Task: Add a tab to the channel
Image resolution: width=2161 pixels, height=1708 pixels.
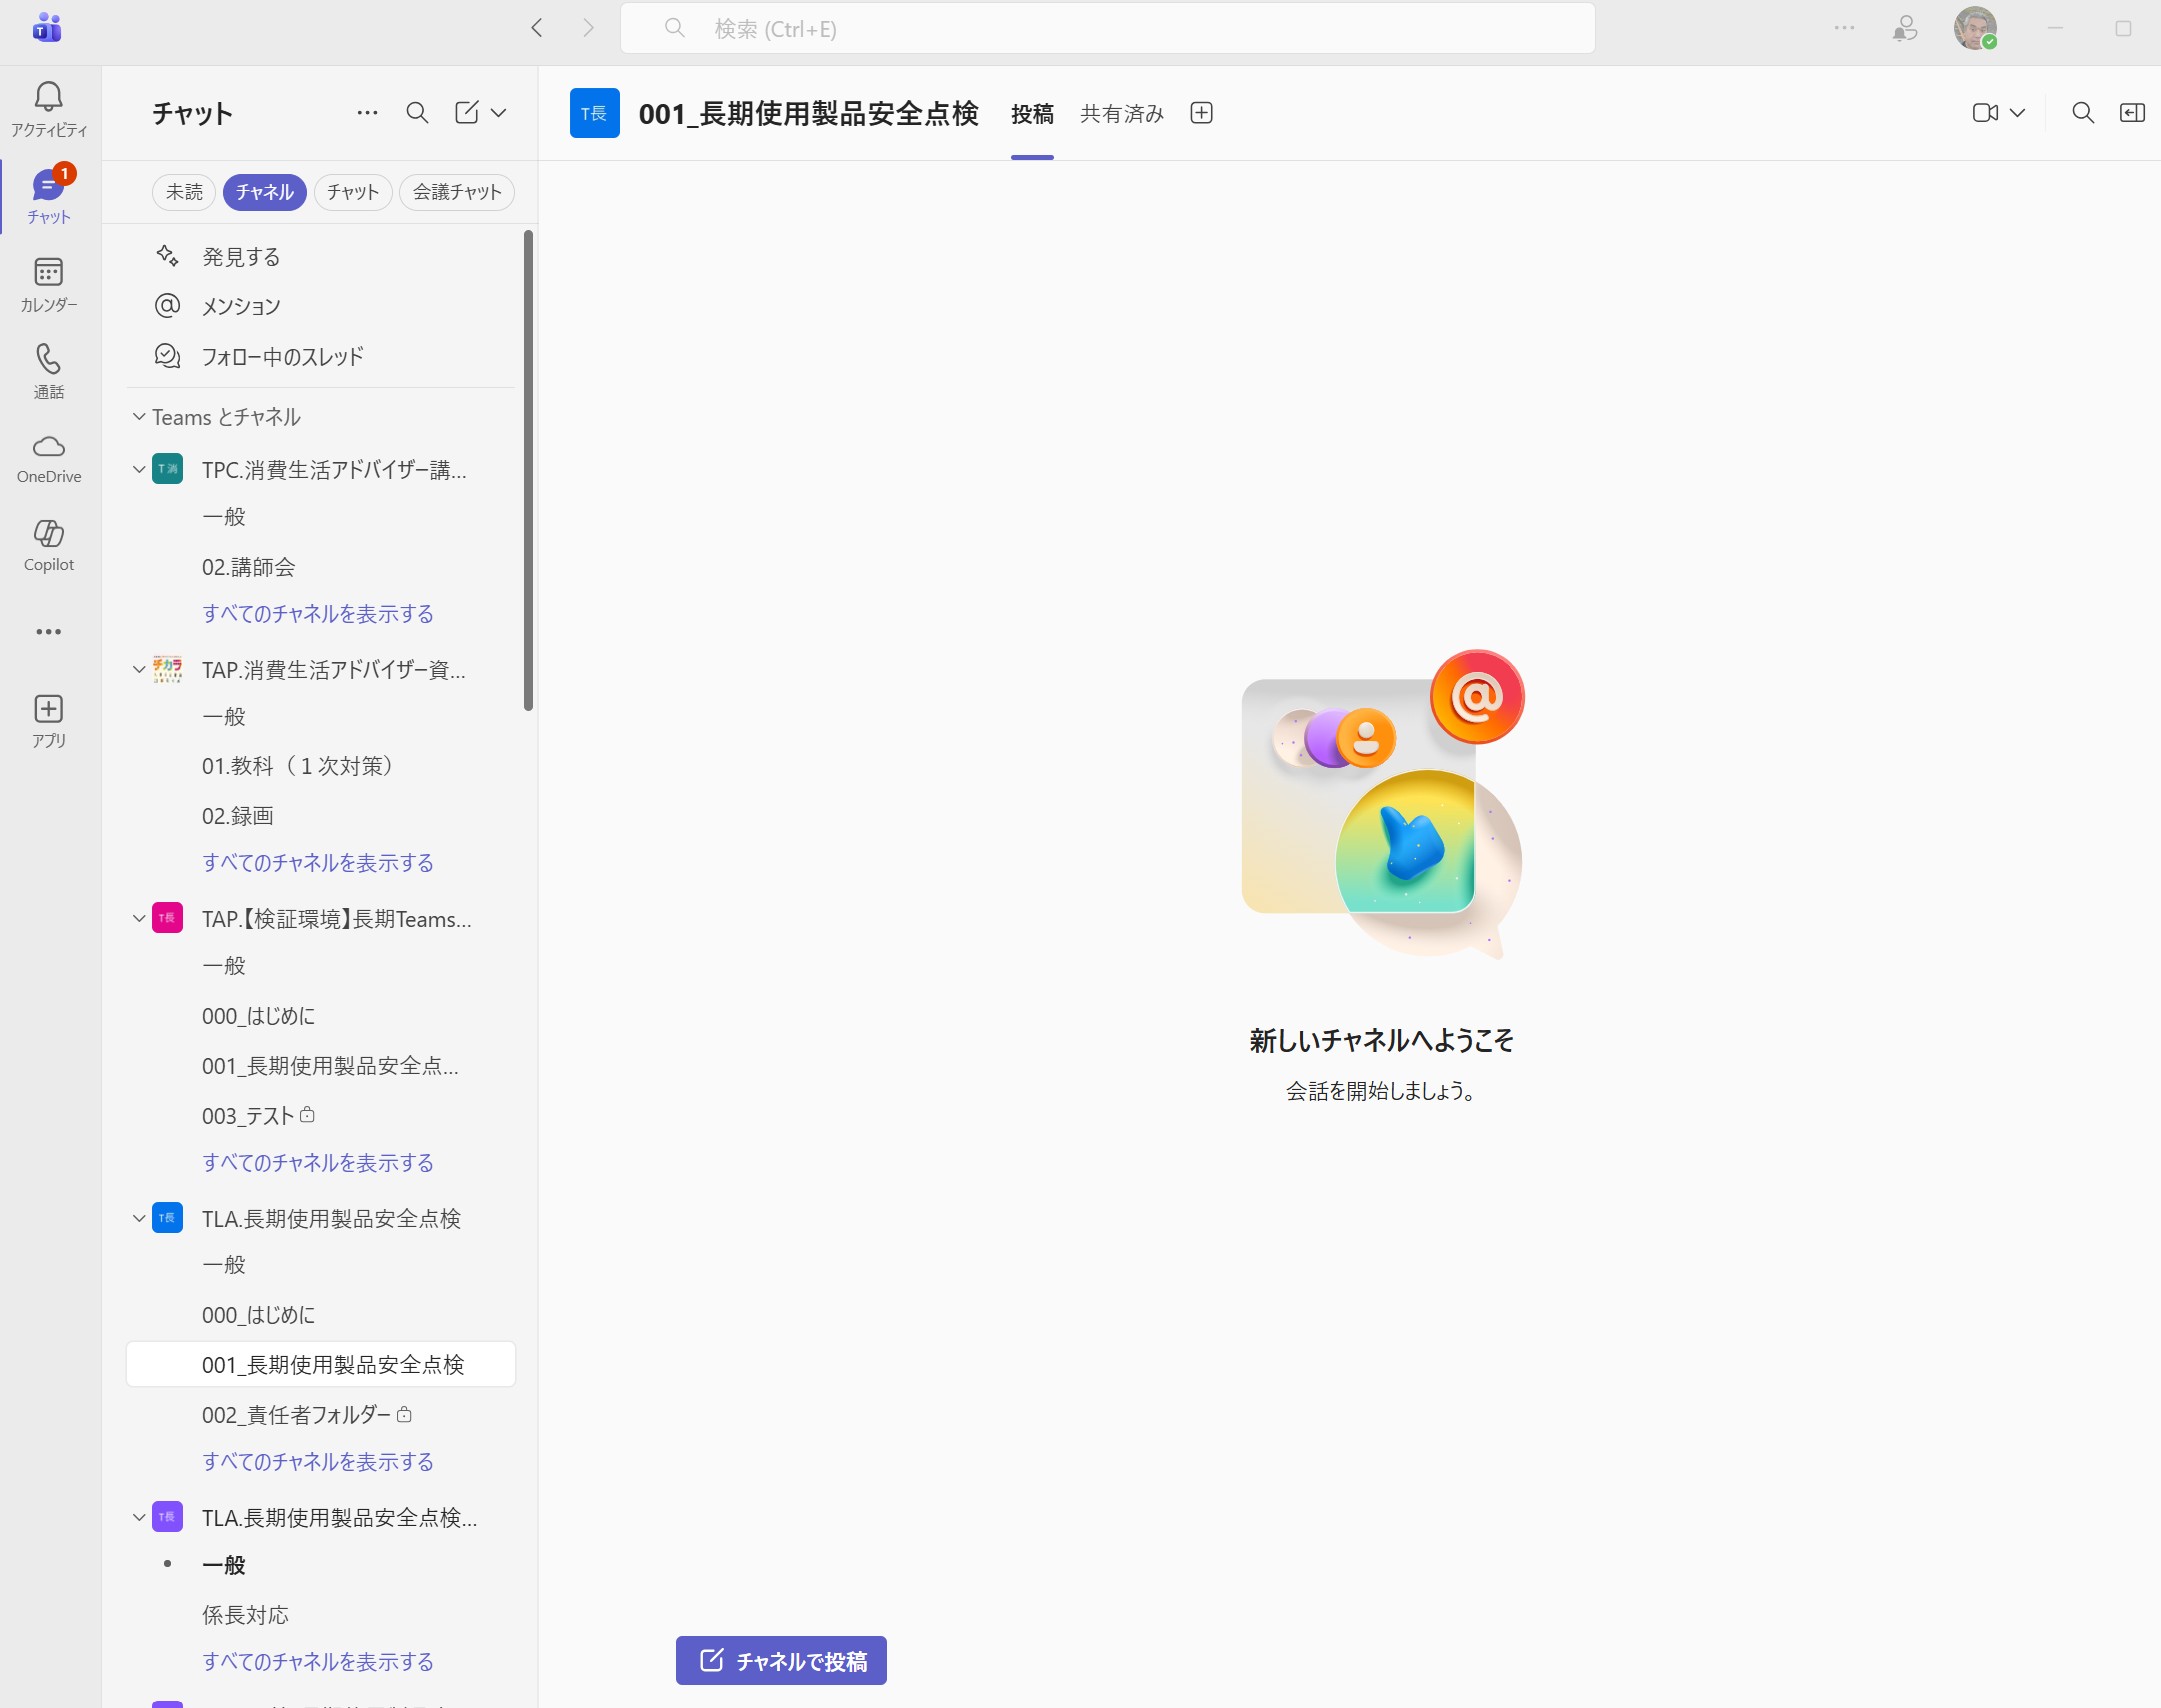Action: pyautogui.click(x=1202, y=113)
